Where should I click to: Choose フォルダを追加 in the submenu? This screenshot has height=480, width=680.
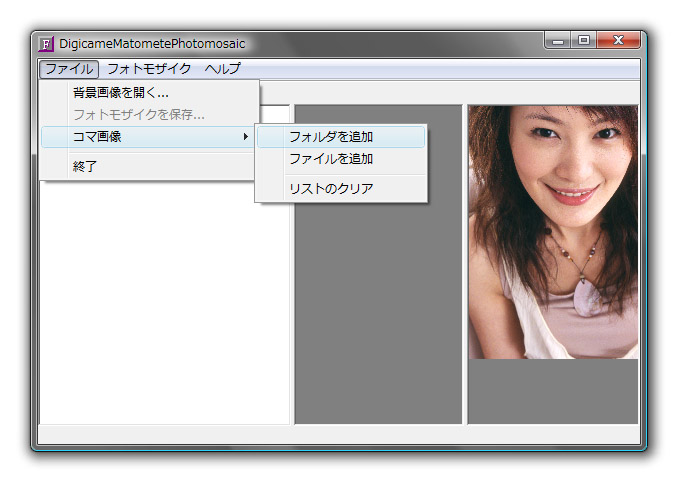[x=341, y=137]
